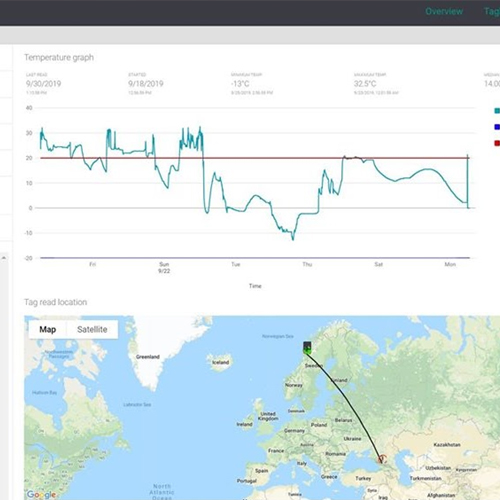
Task: Click the 40 y-axis label
Action: (x=29, y=108)
